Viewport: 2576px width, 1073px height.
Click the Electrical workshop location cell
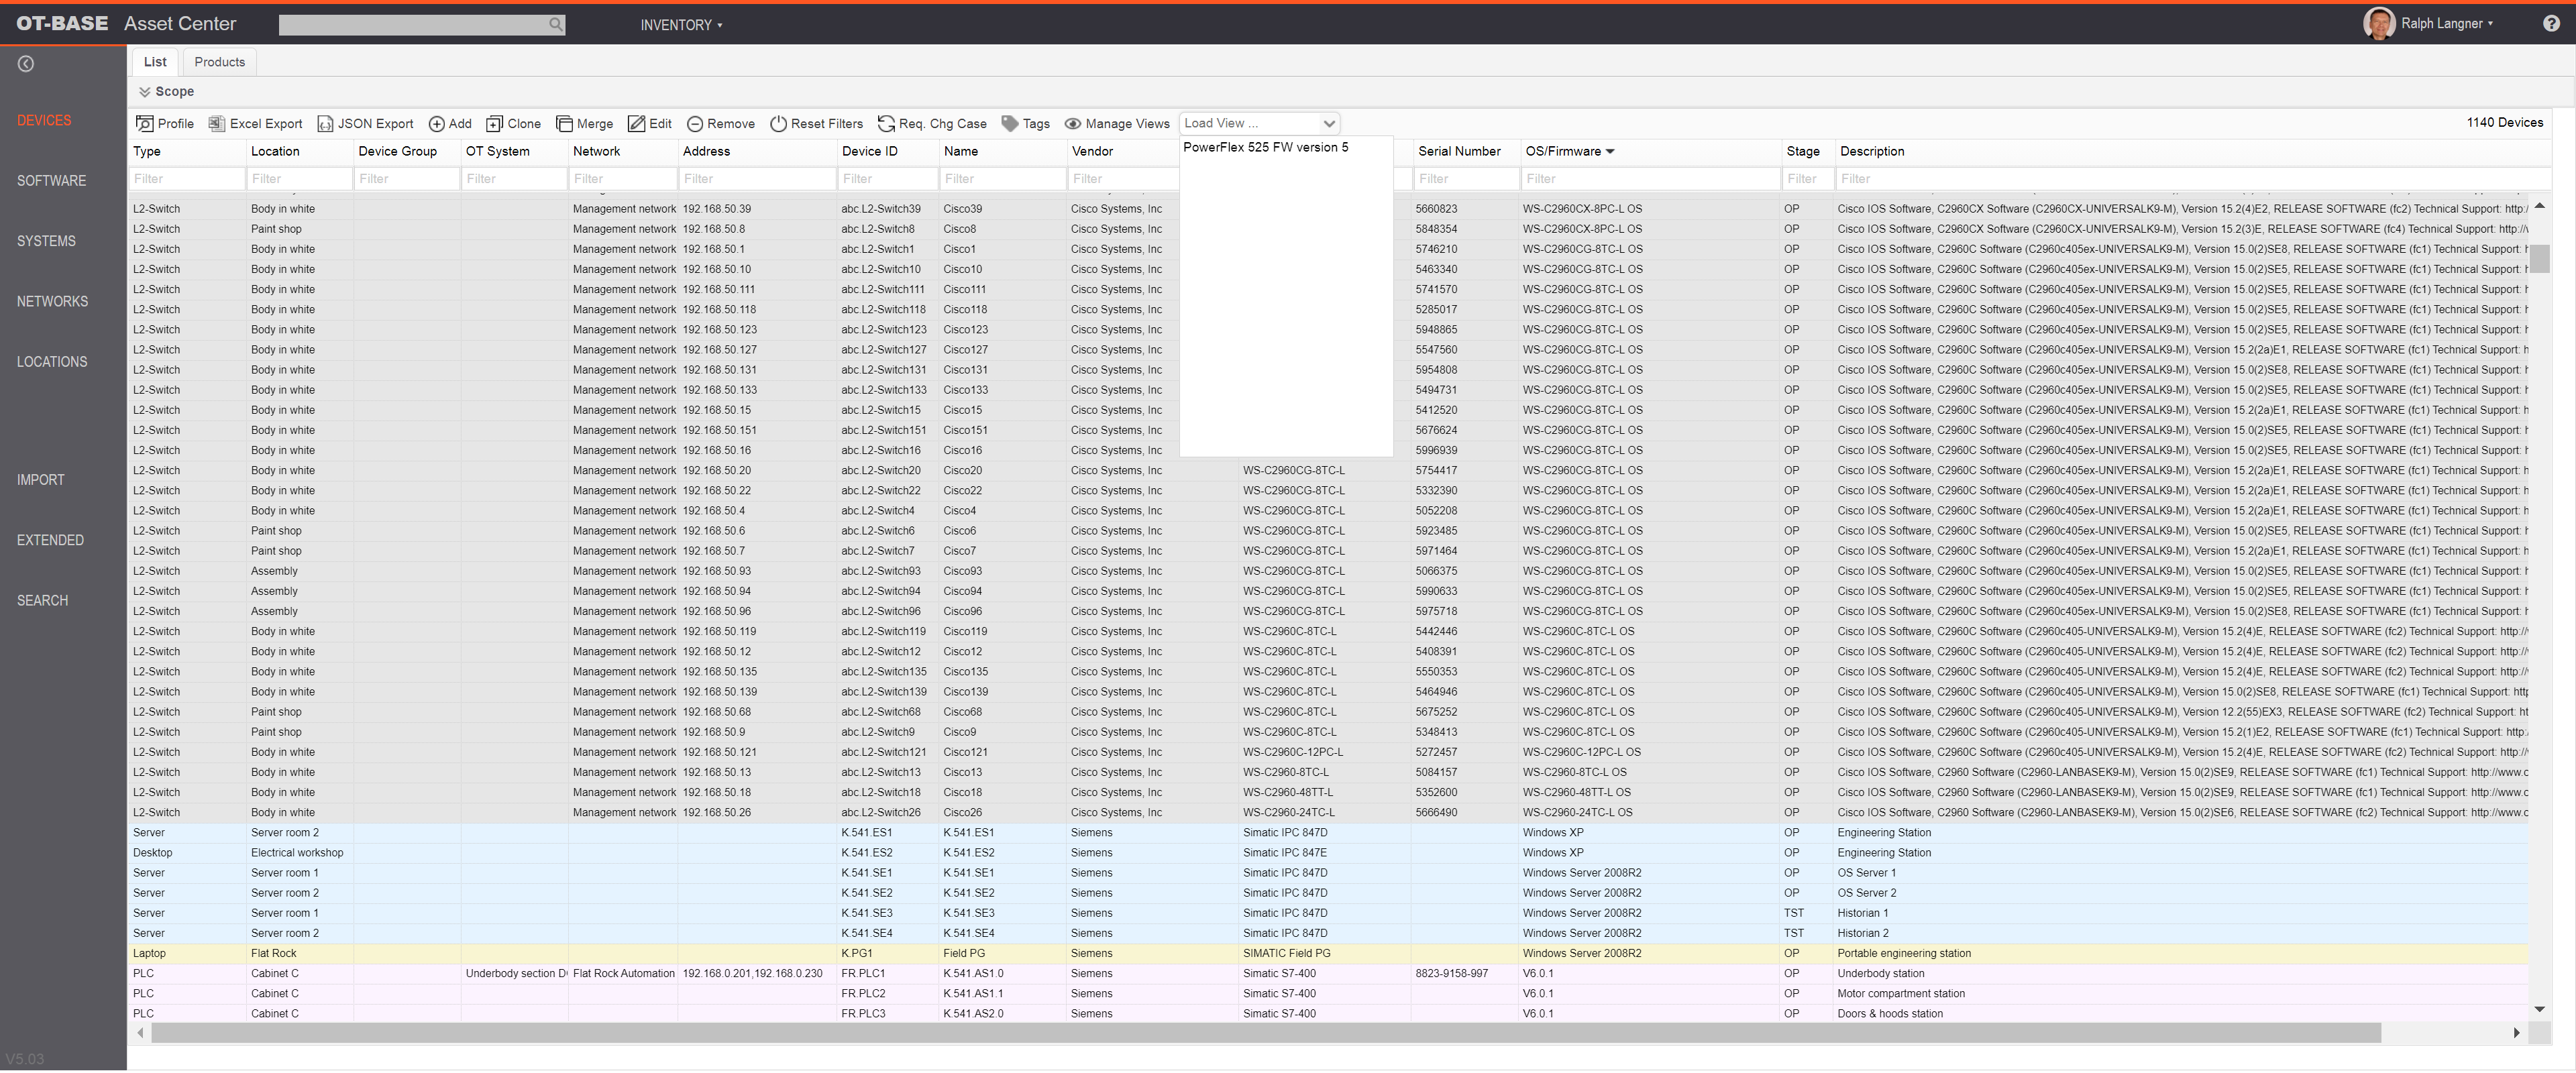click(297, 853)
